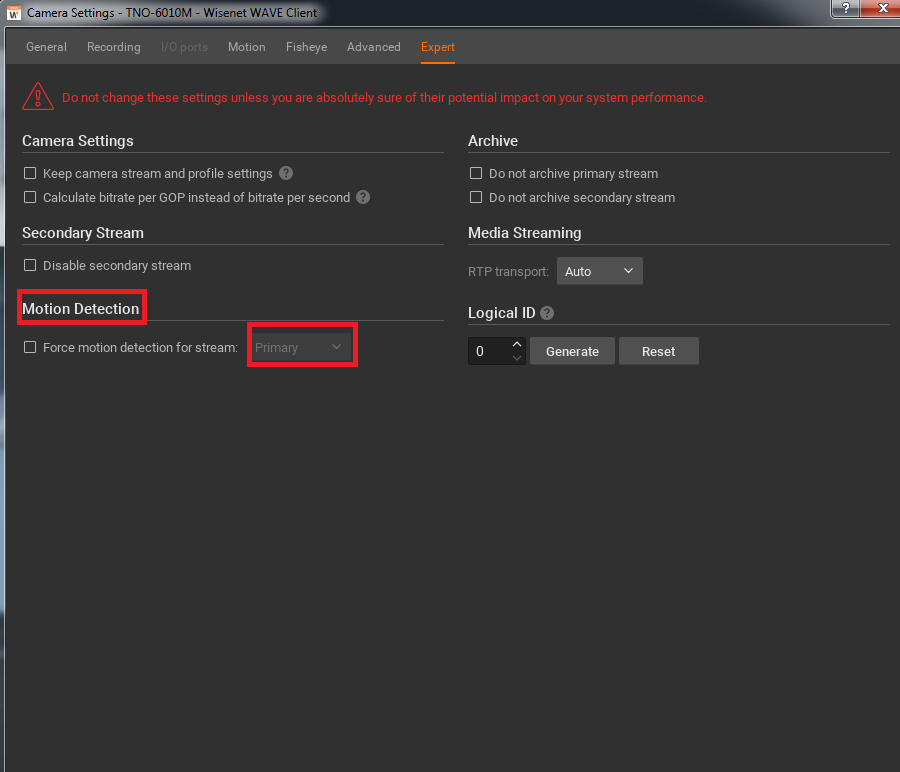Select the Expert tab
Image resolution: width=900 pixels, height=772 pixels.
[437, 47]
